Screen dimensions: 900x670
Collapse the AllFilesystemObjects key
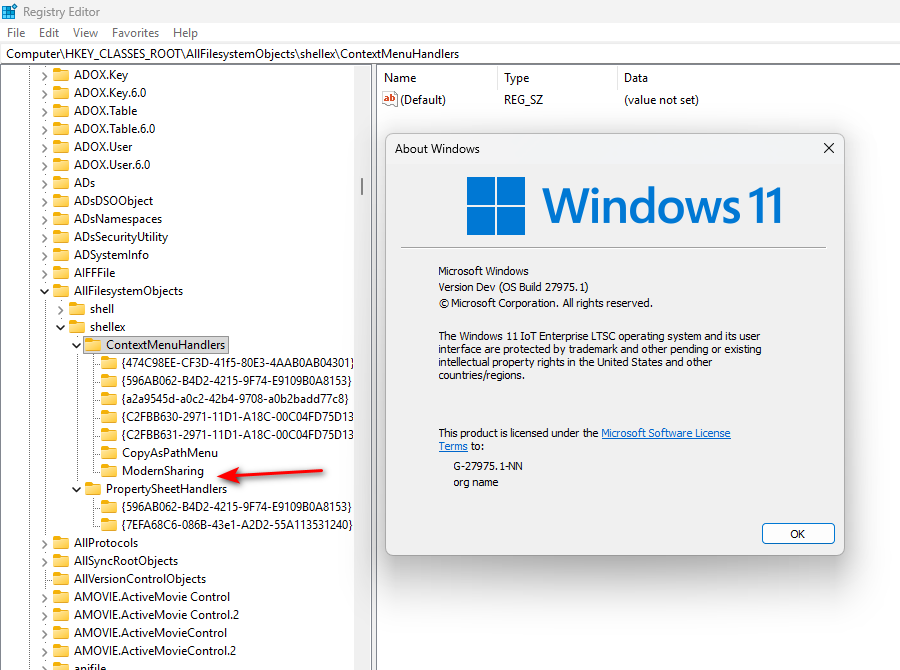tap(44, 291)
